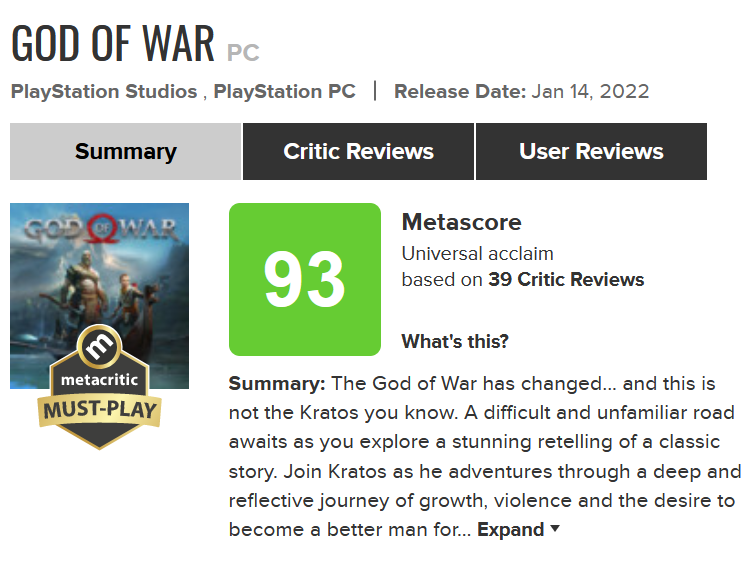The height and width of the screenshot is (561, 747).
Task: Click the metacritic 'm' logo circle
Action: [x=100, y=346]
